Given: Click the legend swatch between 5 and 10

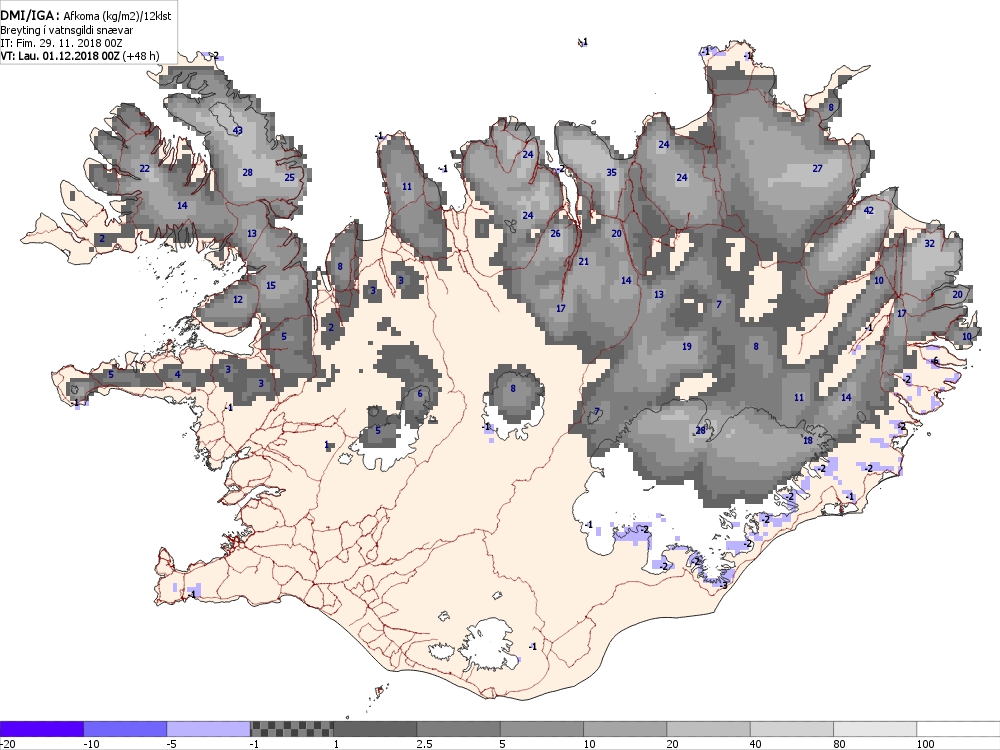Looking at the screenshot, I should (x=542, y=728).
